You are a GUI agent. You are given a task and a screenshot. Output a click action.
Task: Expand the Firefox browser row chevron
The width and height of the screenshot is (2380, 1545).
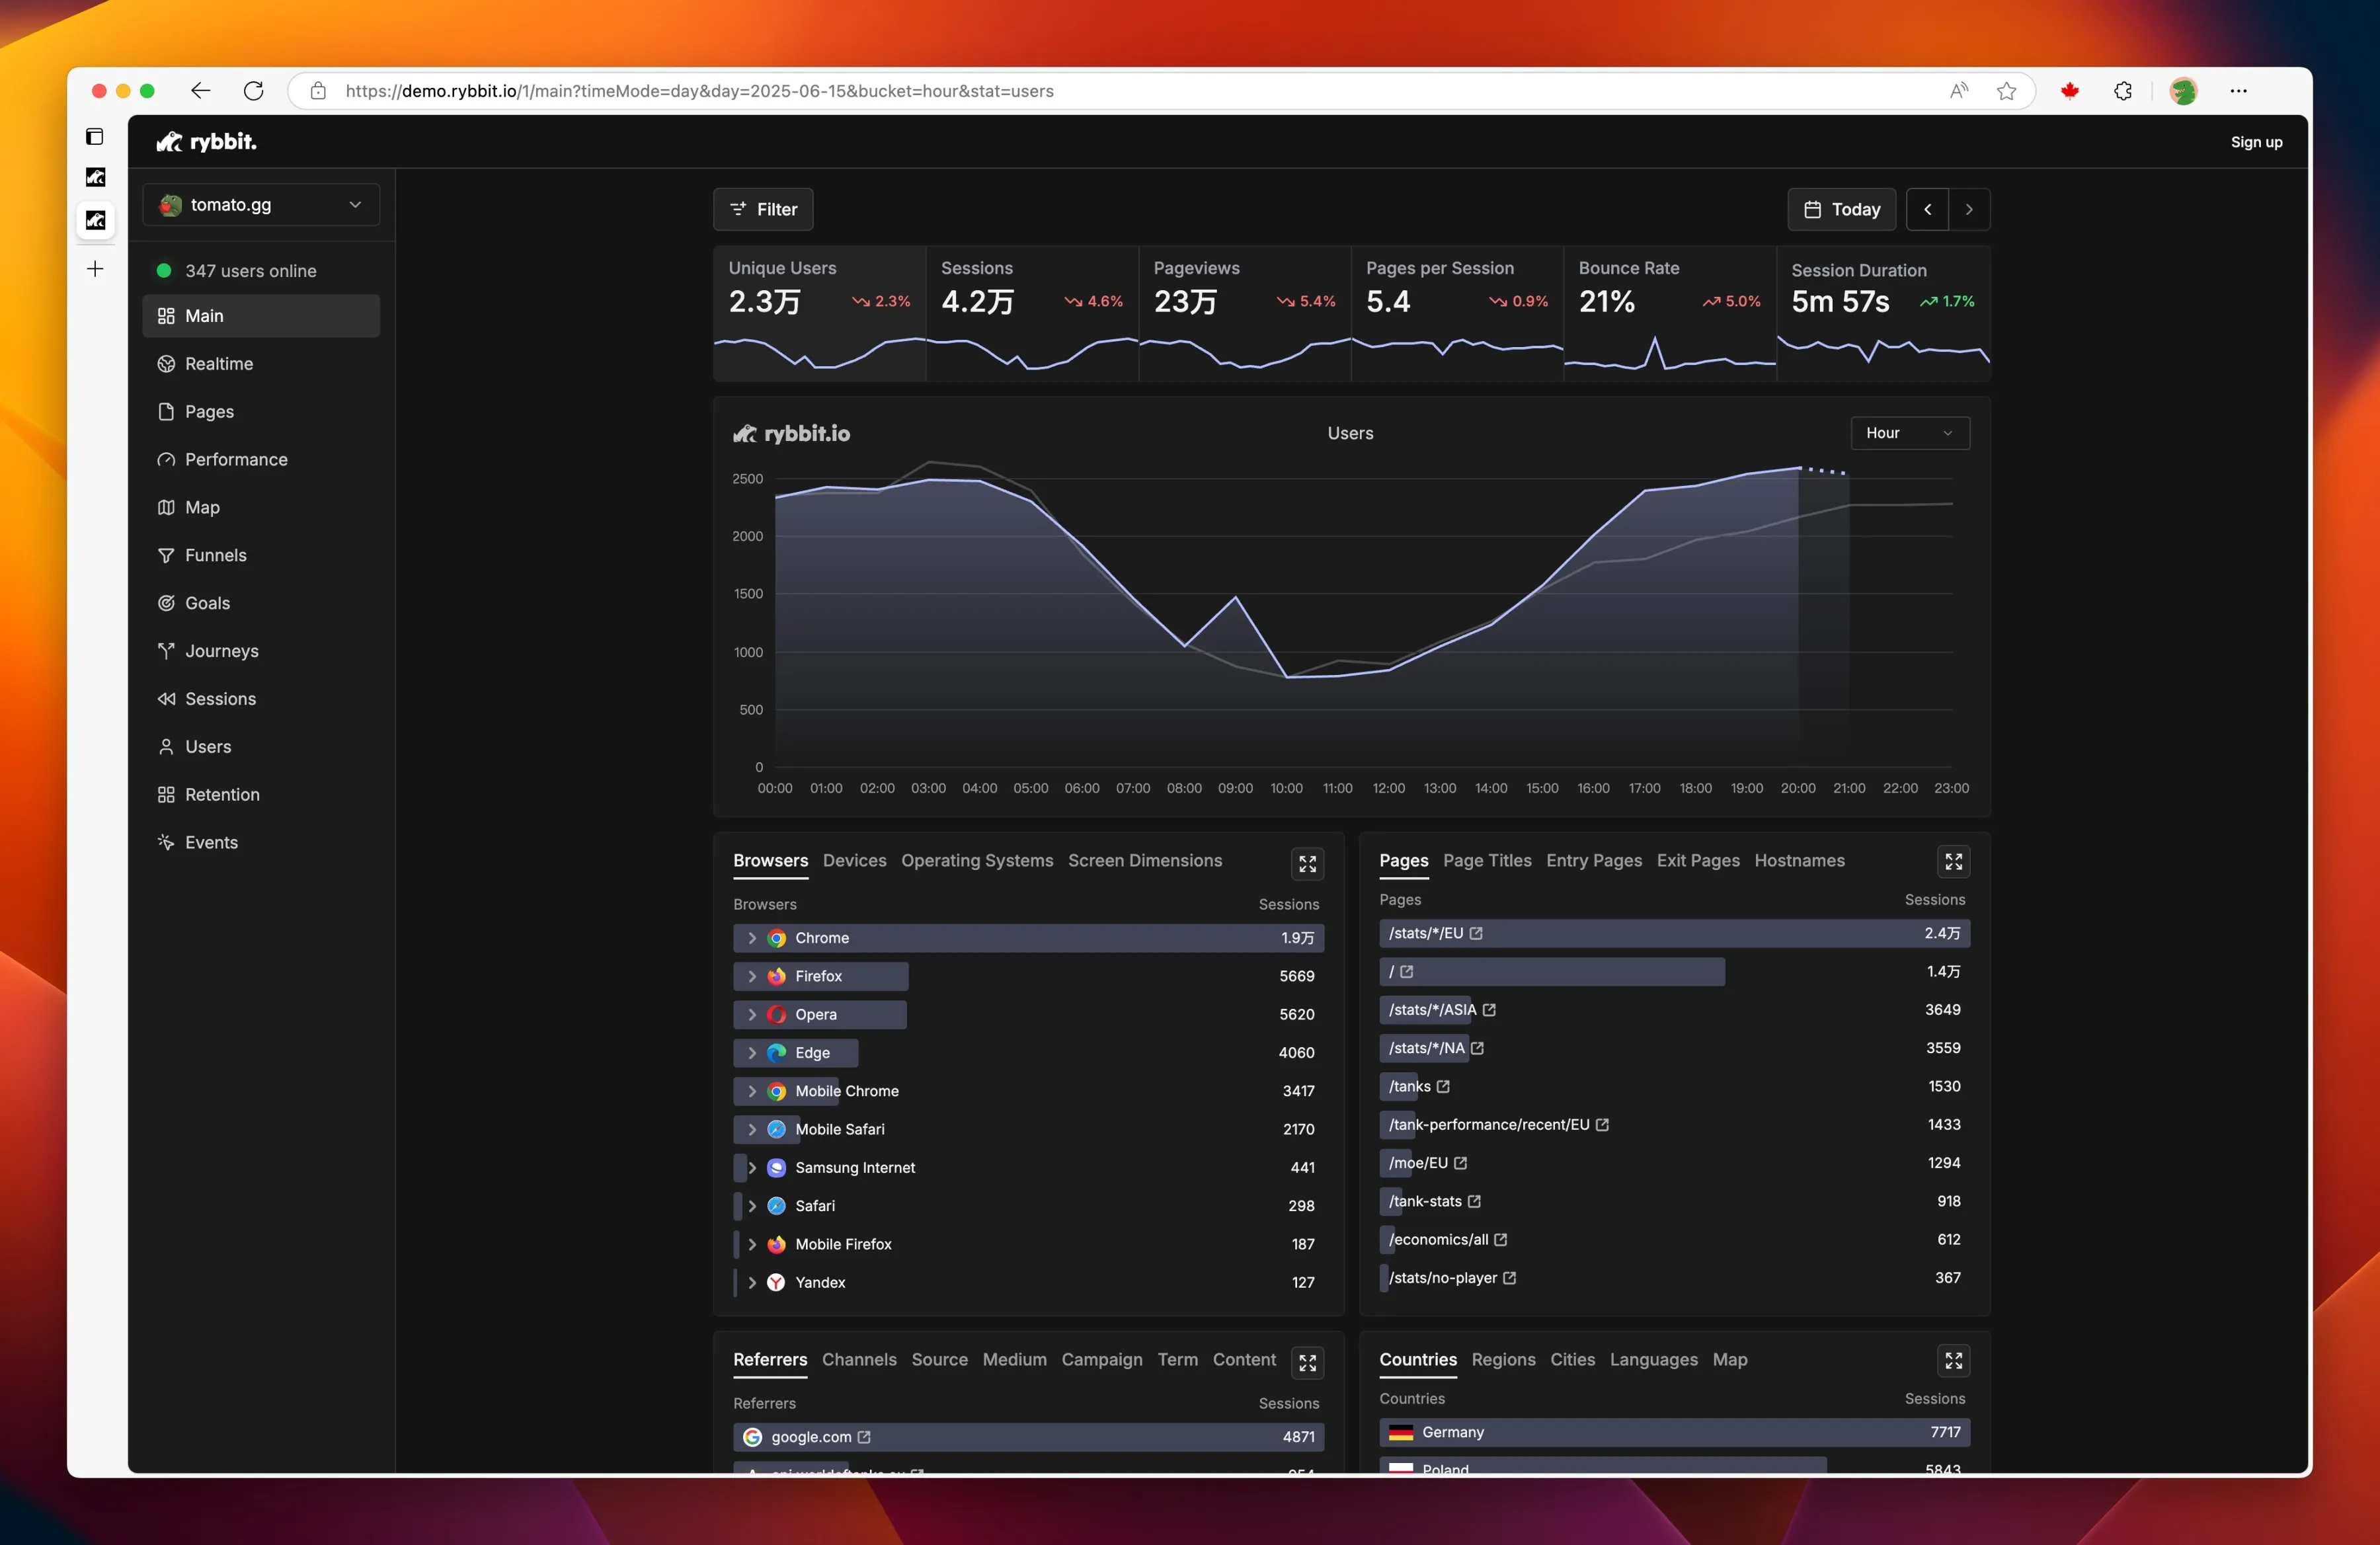point(752,976)
